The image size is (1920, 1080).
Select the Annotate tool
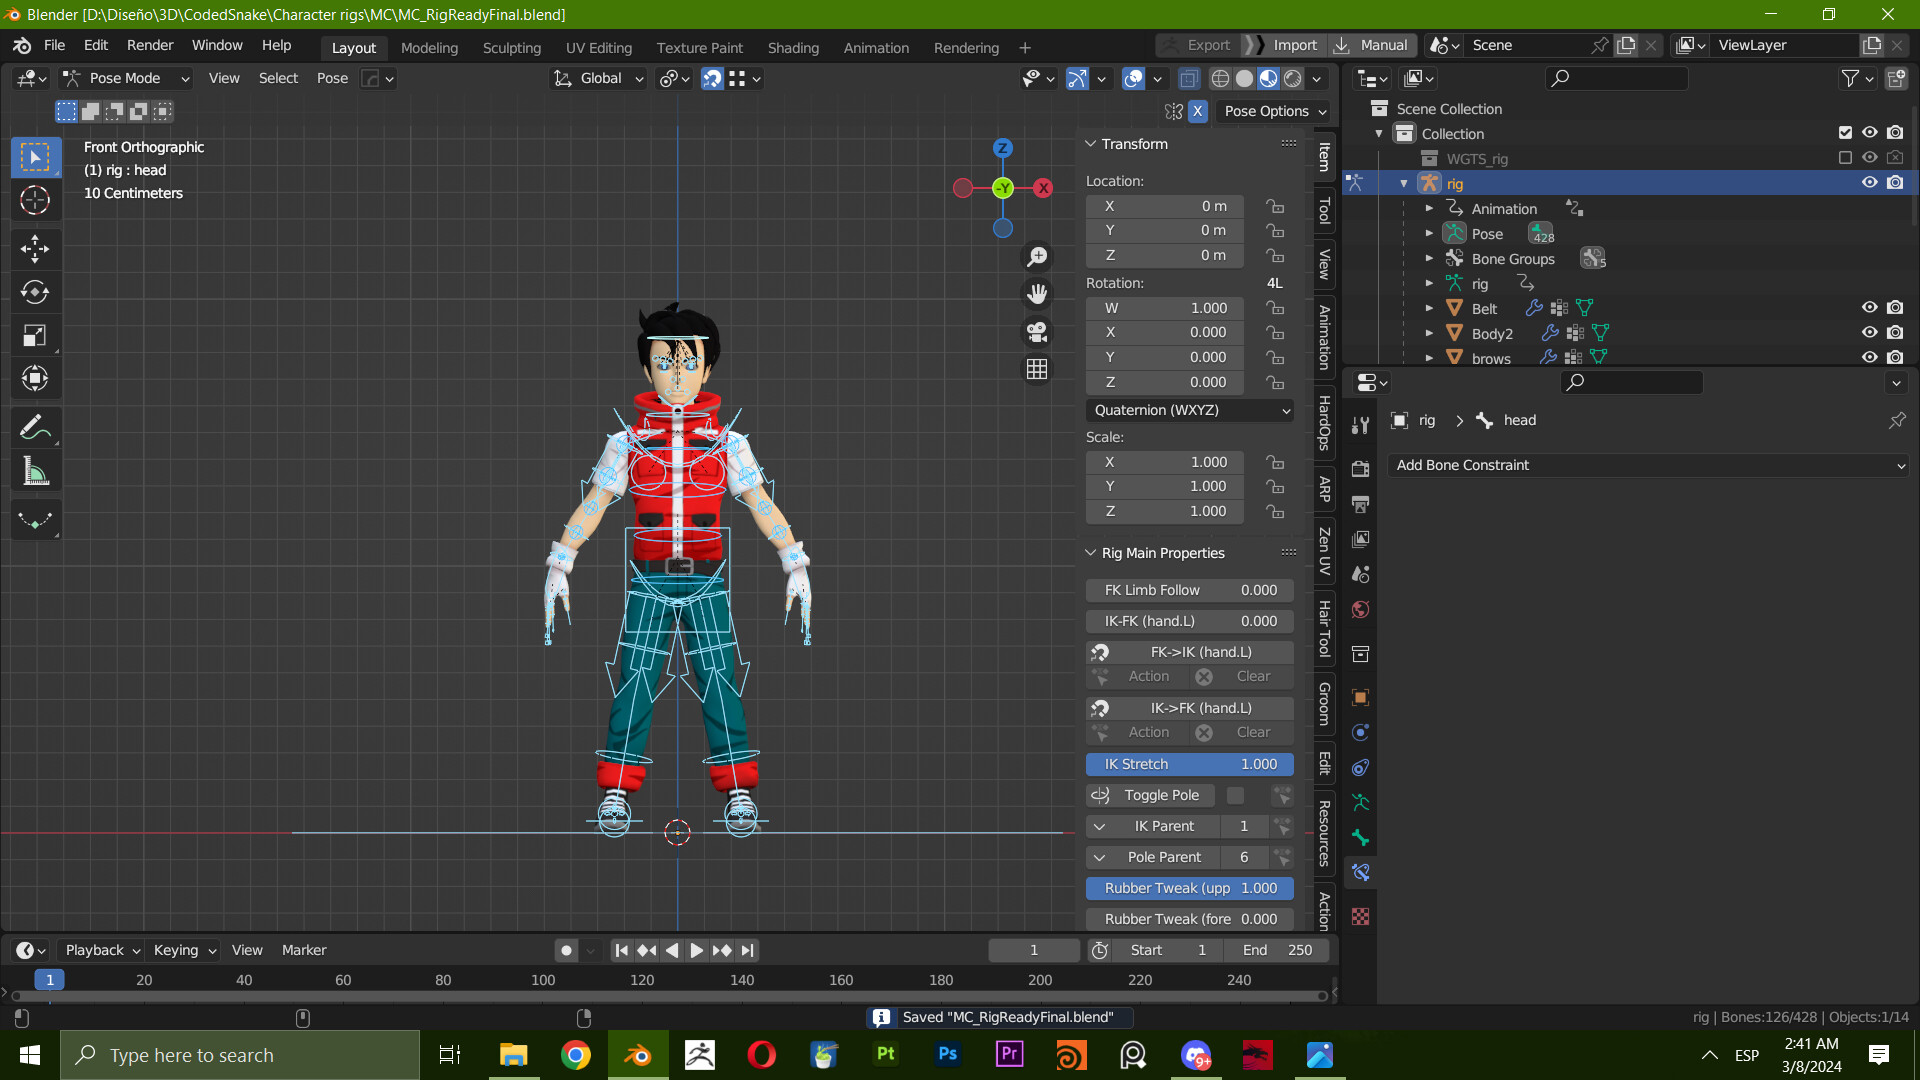35,427
